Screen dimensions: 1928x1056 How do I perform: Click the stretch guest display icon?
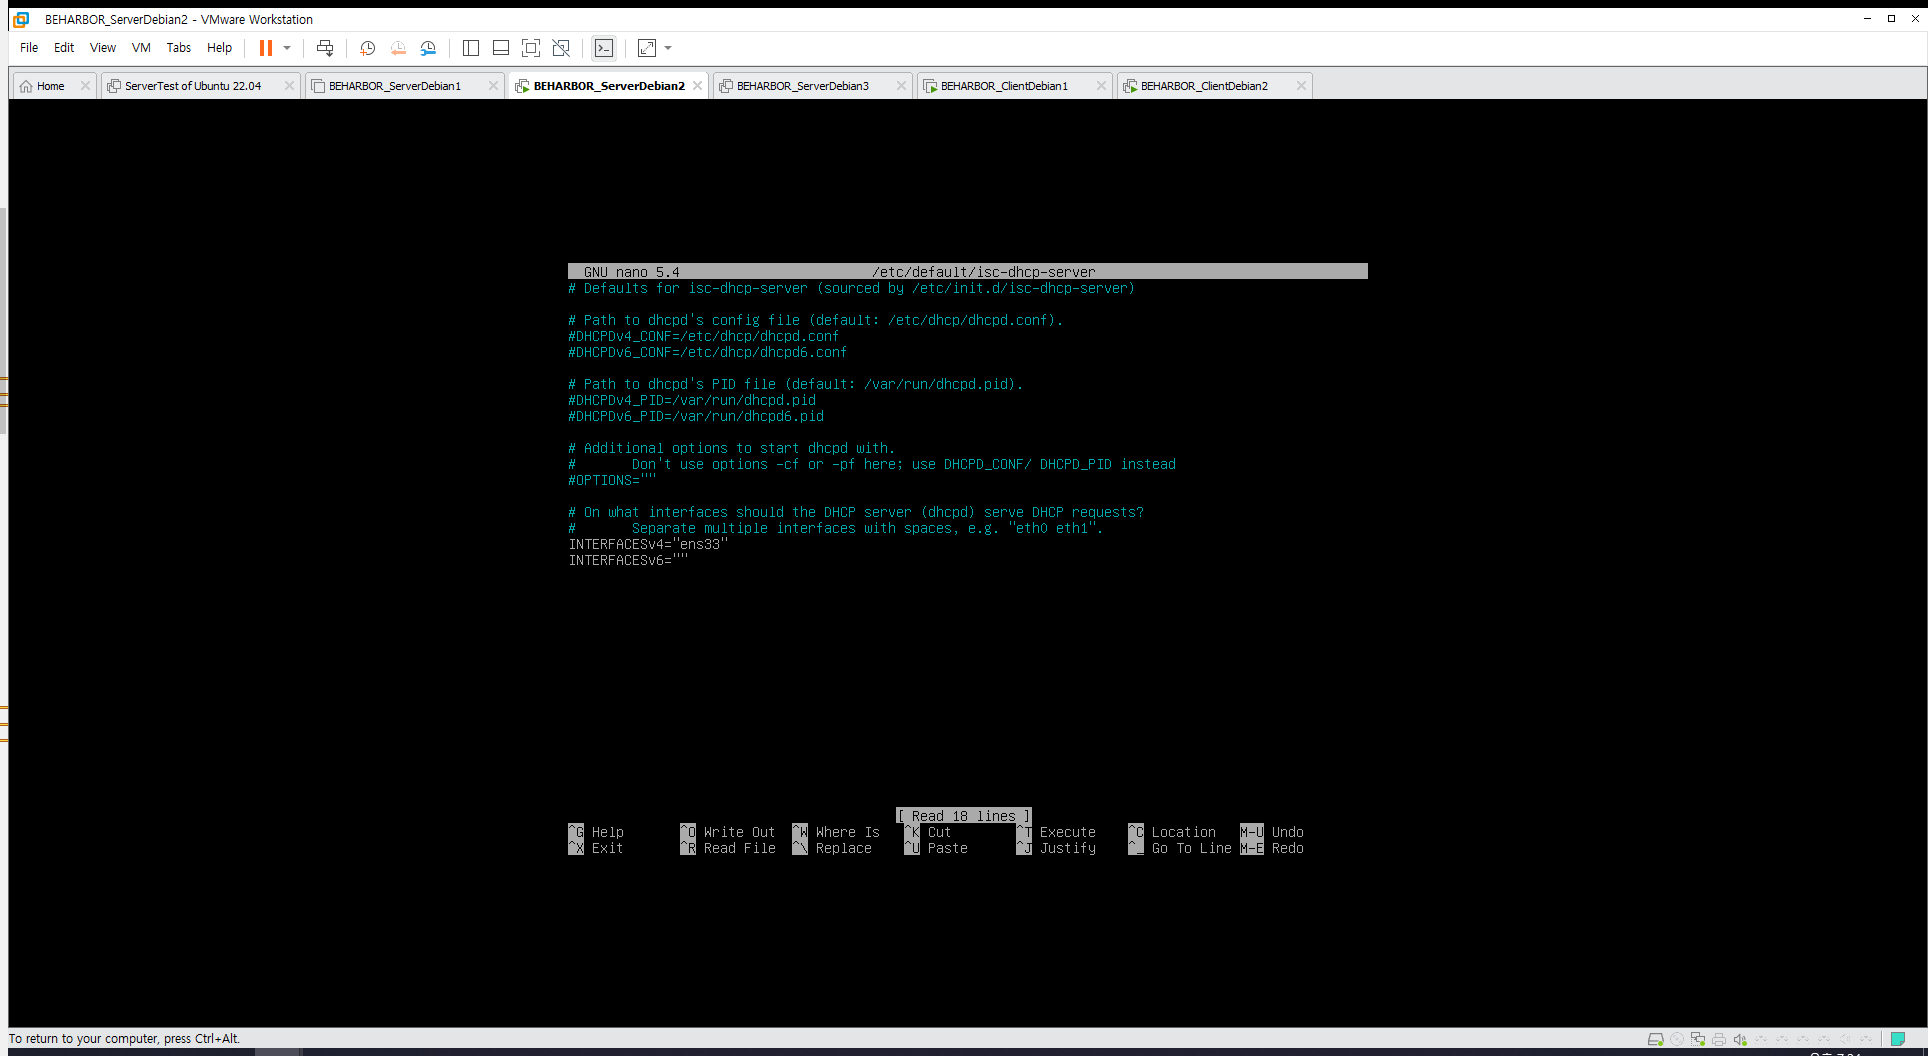647,48
